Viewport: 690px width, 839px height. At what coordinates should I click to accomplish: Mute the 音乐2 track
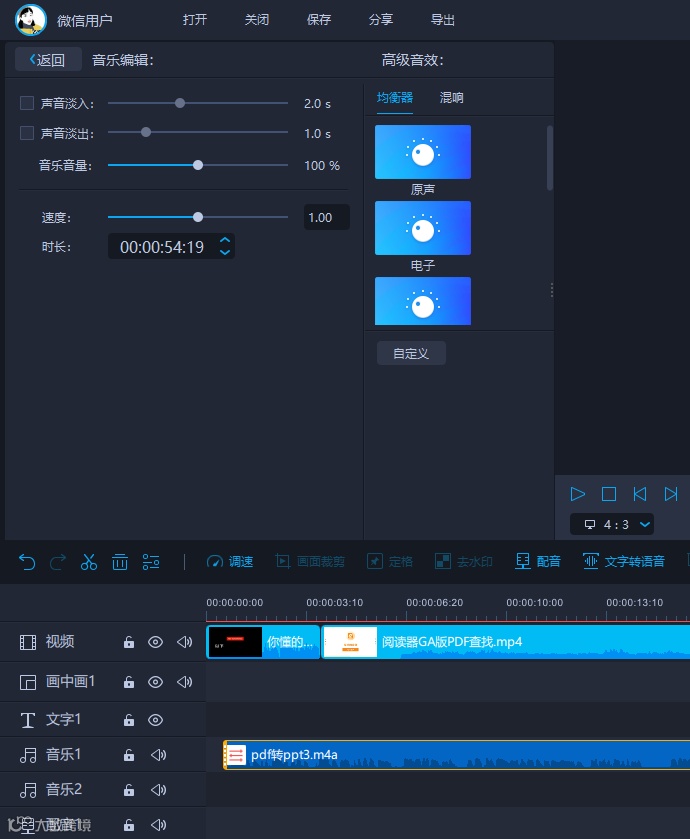pyautogui.click(x=158, y=790)
